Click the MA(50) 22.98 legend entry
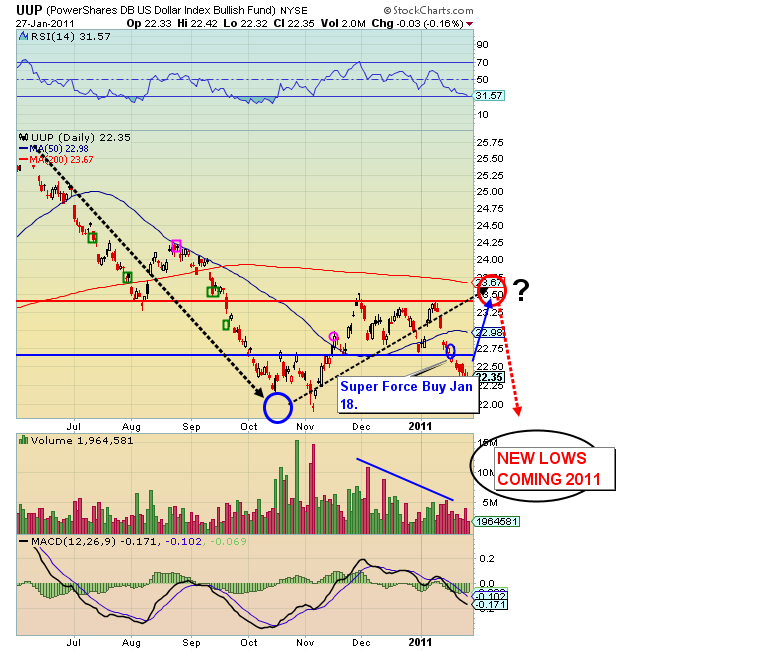 pyautogui.click(x=58, y=149)
